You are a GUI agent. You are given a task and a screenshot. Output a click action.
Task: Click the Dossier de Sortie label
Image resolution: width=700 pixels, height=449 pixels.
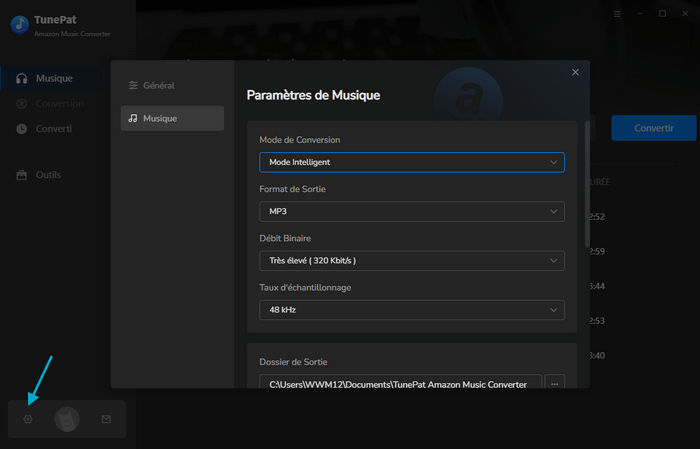293,362
